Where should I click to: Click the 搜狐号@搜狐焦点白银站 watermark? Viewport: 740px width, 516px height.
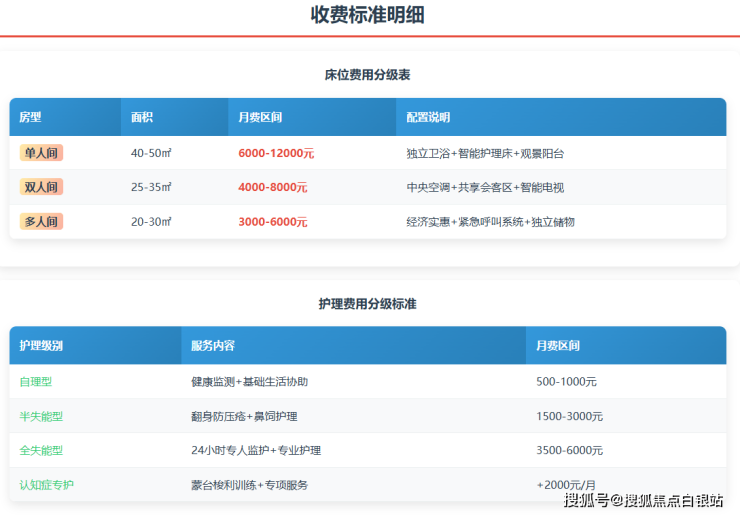point(643,500)
